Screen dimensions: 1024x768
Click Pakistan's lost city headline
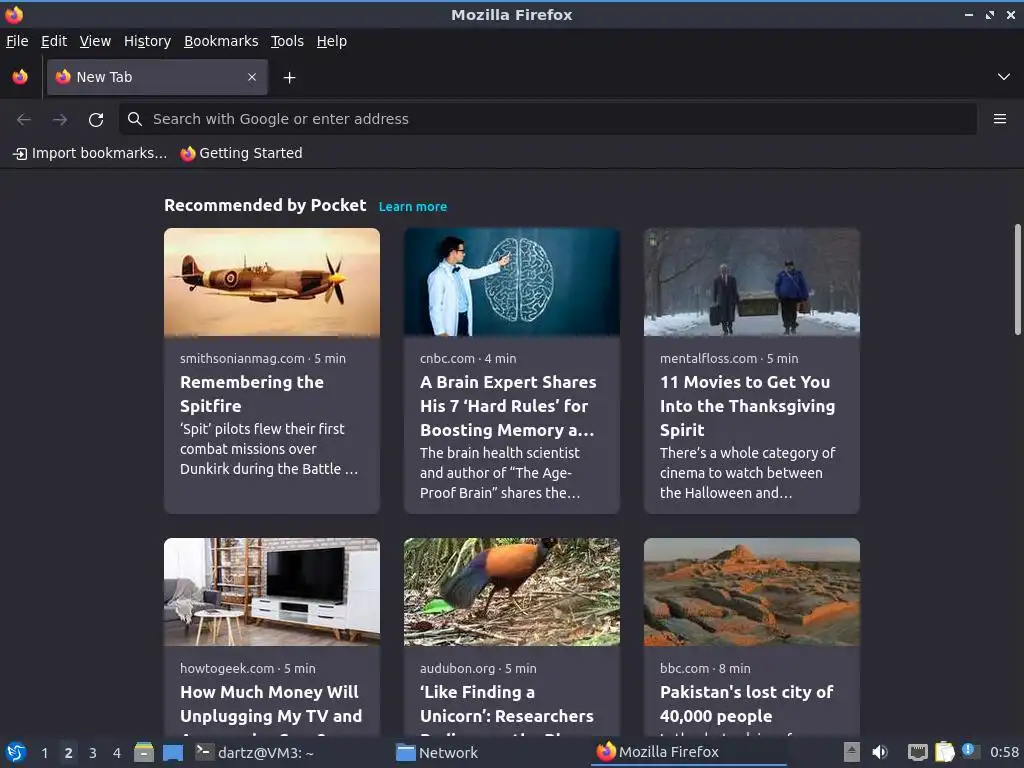[746, 704]
